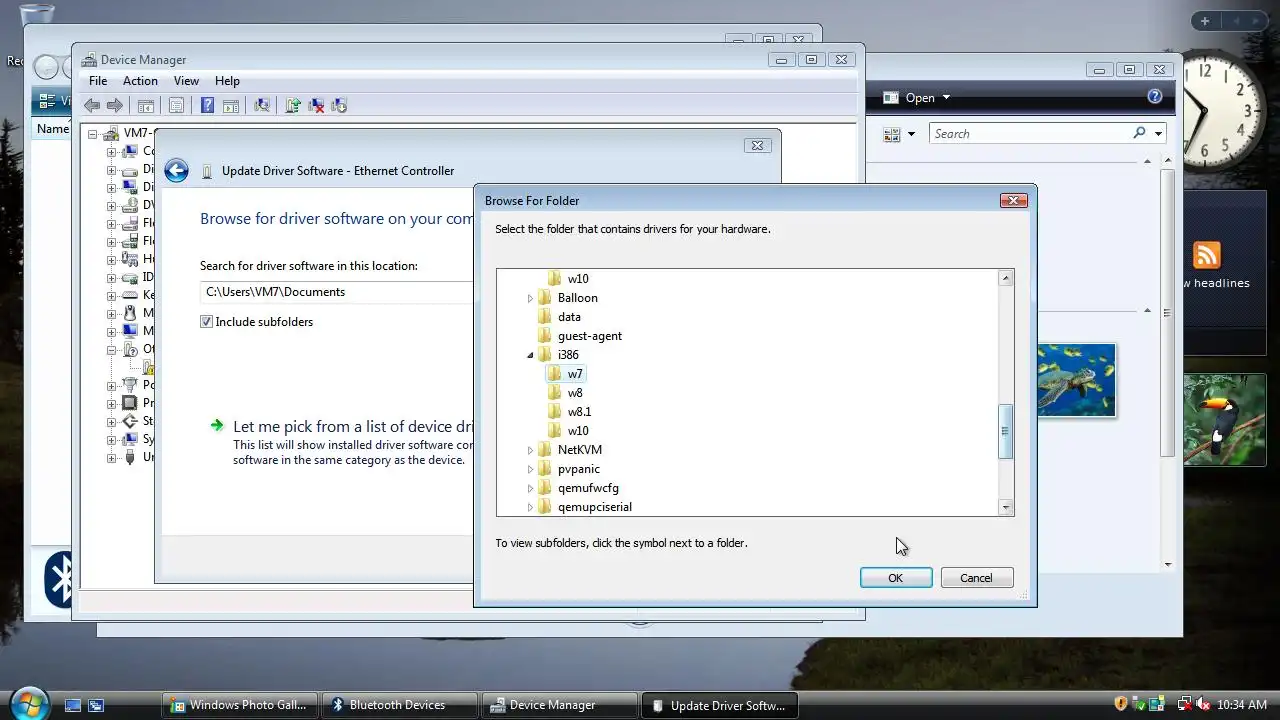
Task: Switch to Device Manager taskbar button
Action: point(559,705)
